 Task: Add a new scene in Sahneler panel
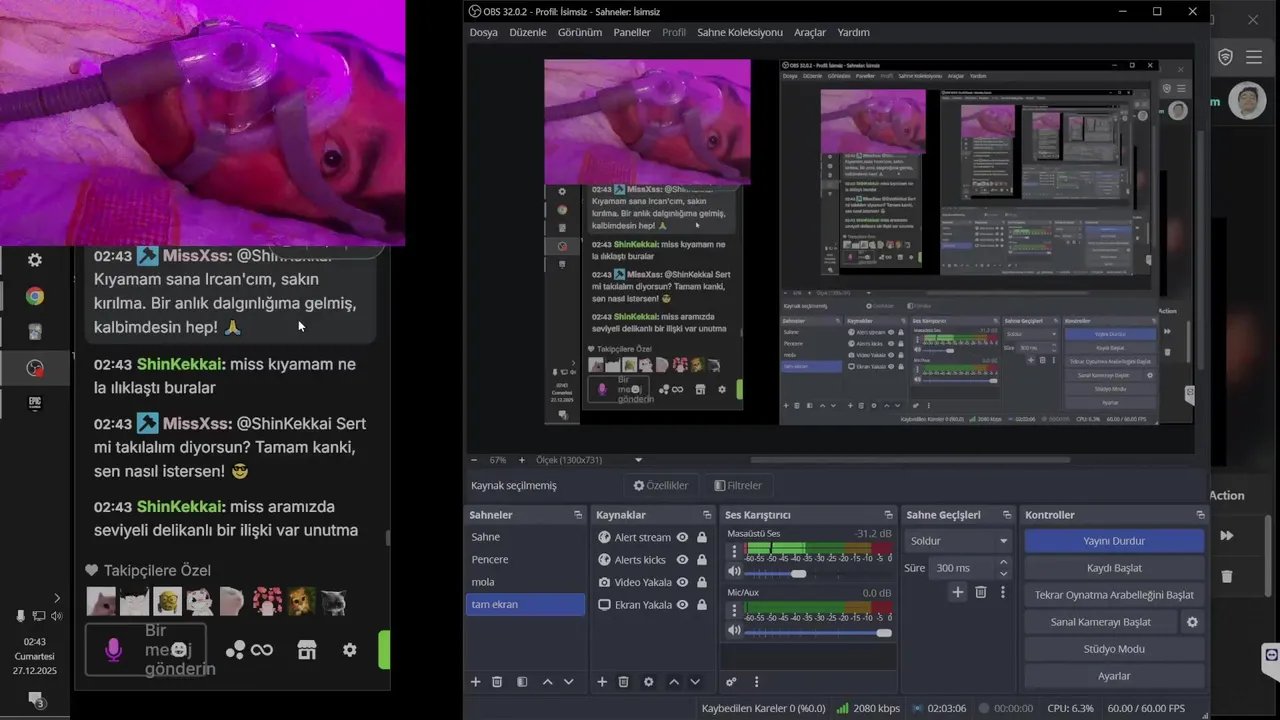coord(476,682)
